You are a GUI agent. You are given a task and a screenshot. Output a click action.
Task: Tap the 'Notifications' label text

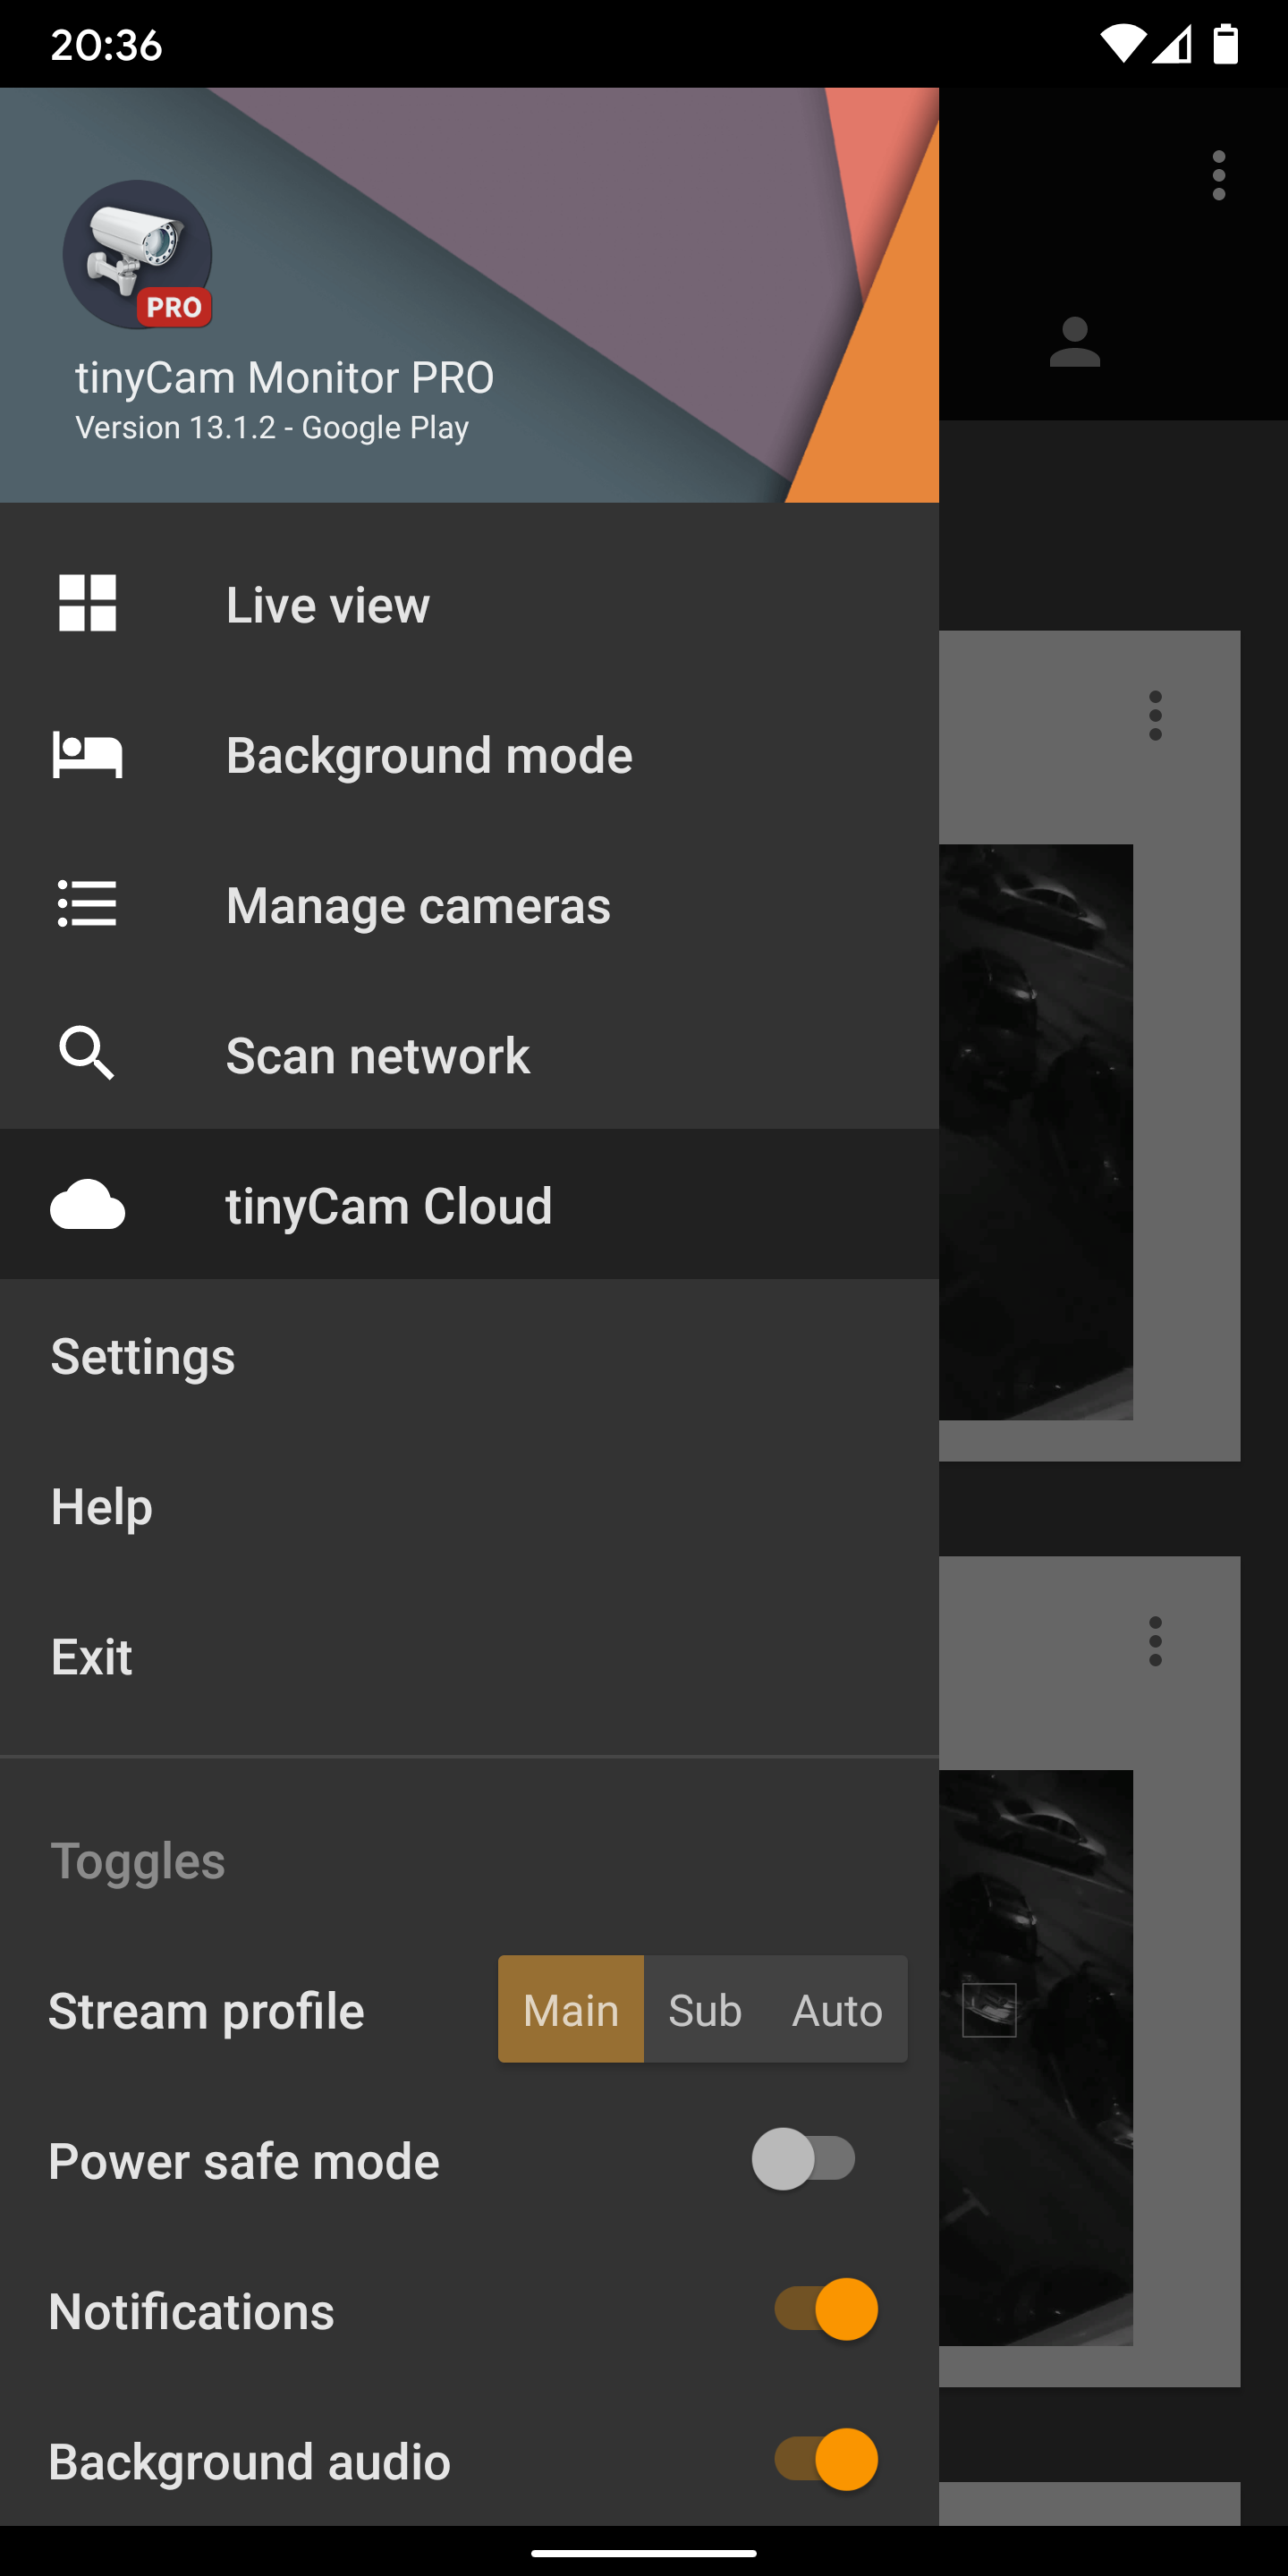tap(192, 2311)
